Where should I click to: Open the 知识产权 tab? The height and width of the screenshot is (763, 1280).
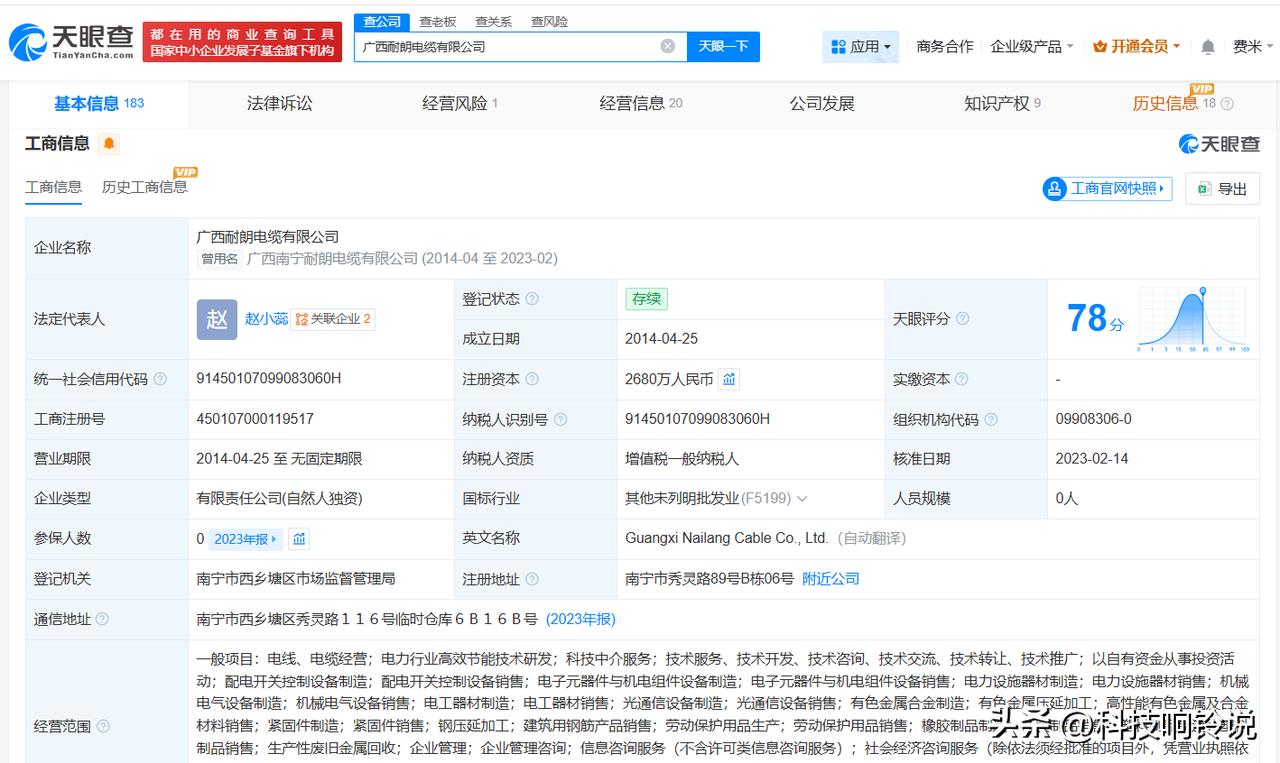pyautogui.click(x=1002, y=104)
